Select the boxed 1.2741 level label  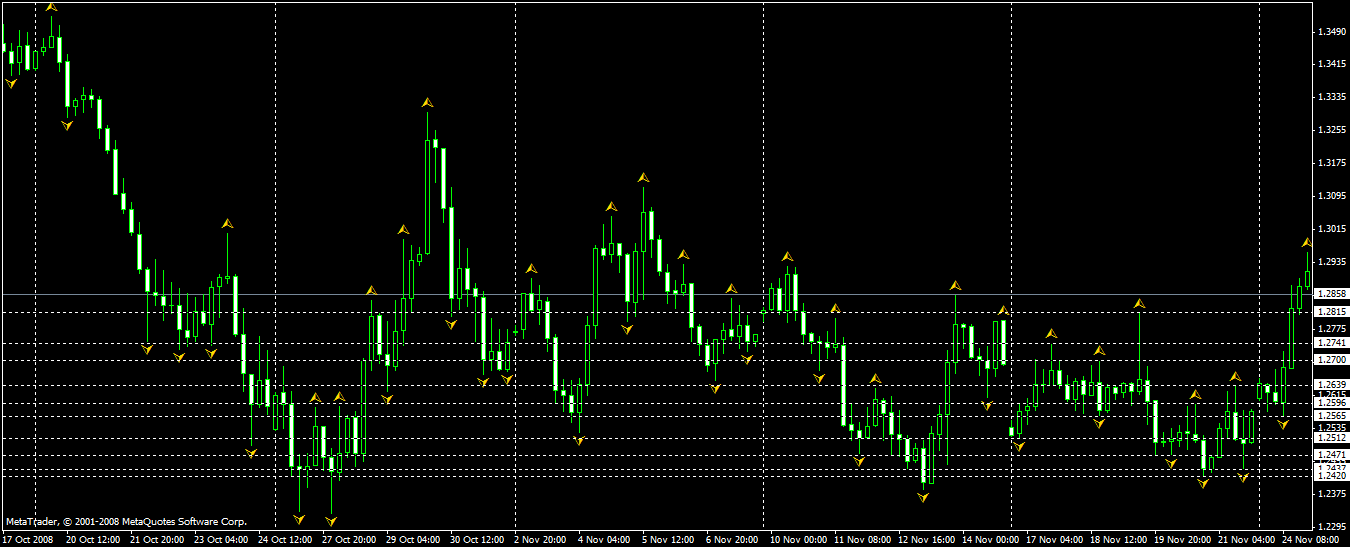(1331, 343)
